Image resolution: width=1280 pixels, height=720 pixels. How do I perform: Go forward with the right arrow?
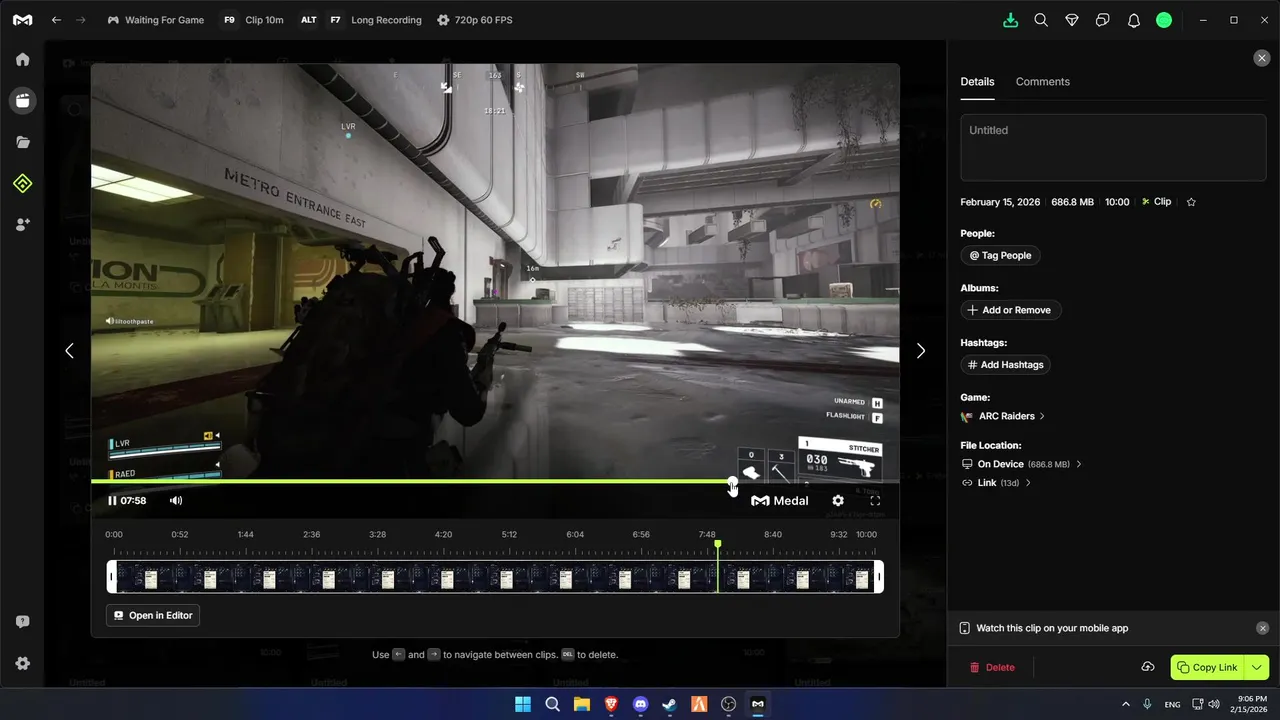click(81, 20)
